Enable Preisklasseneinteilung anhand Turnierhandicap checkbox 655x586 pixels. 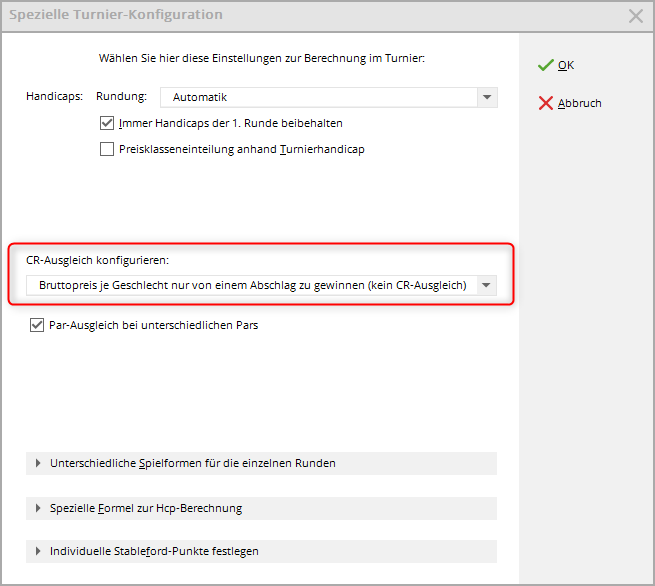coord(108,150)
